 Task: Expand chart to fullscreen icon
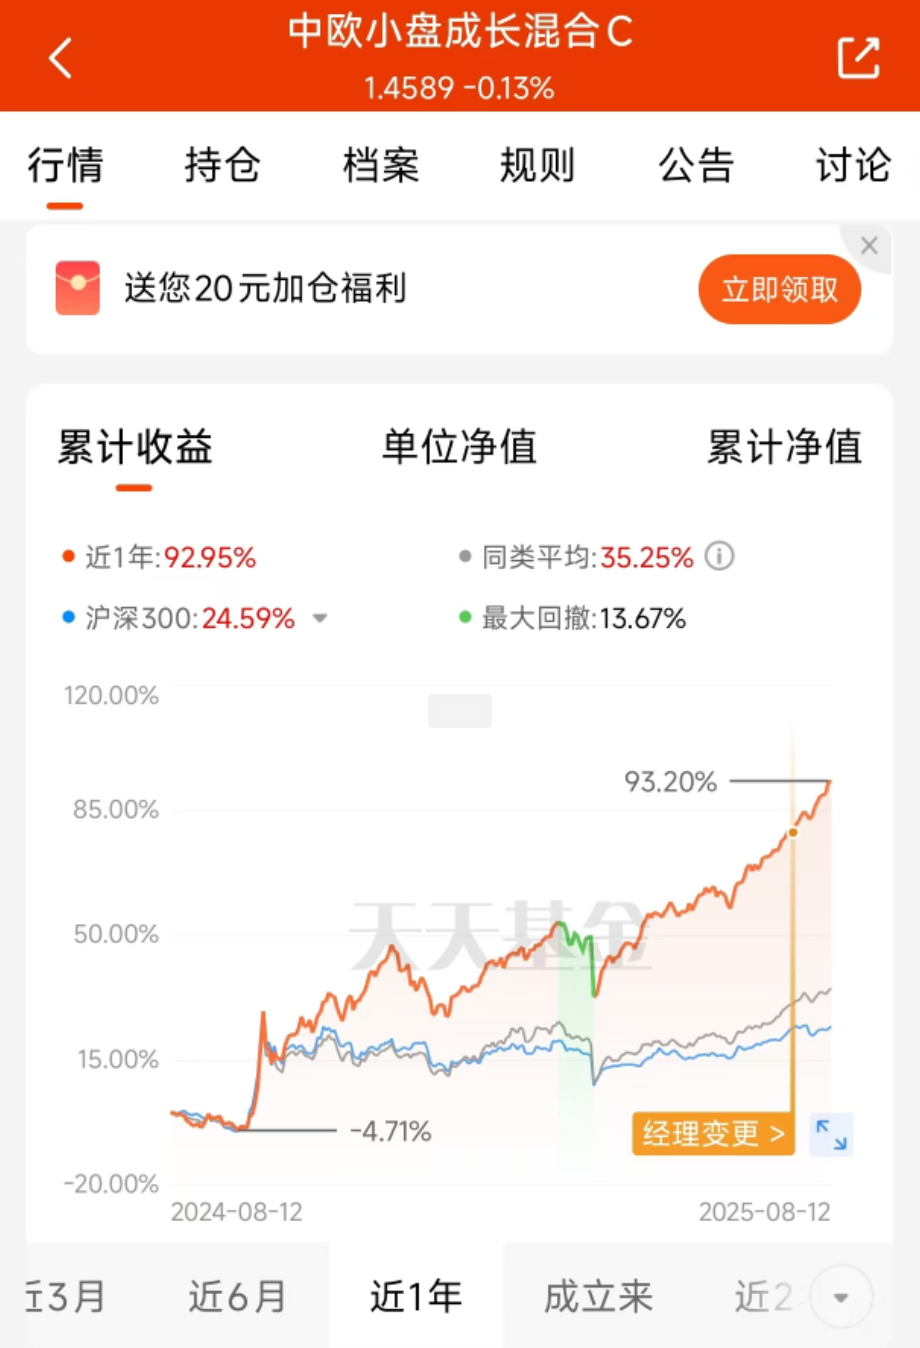[x=831, y=1134]
